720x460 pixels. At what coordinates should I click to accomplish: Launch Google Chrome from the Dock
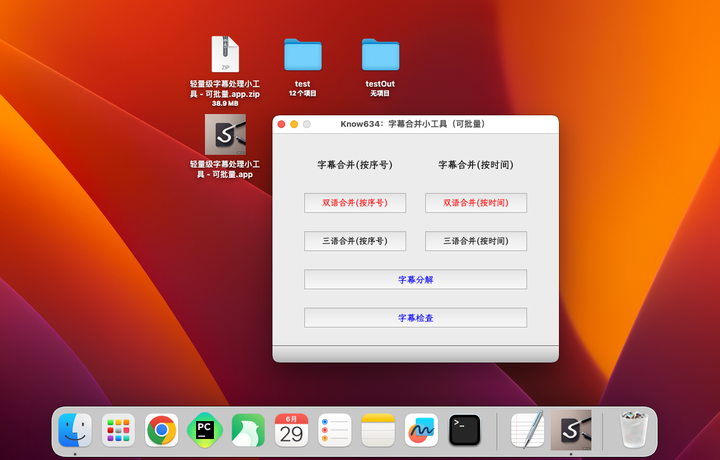(162, 430)
